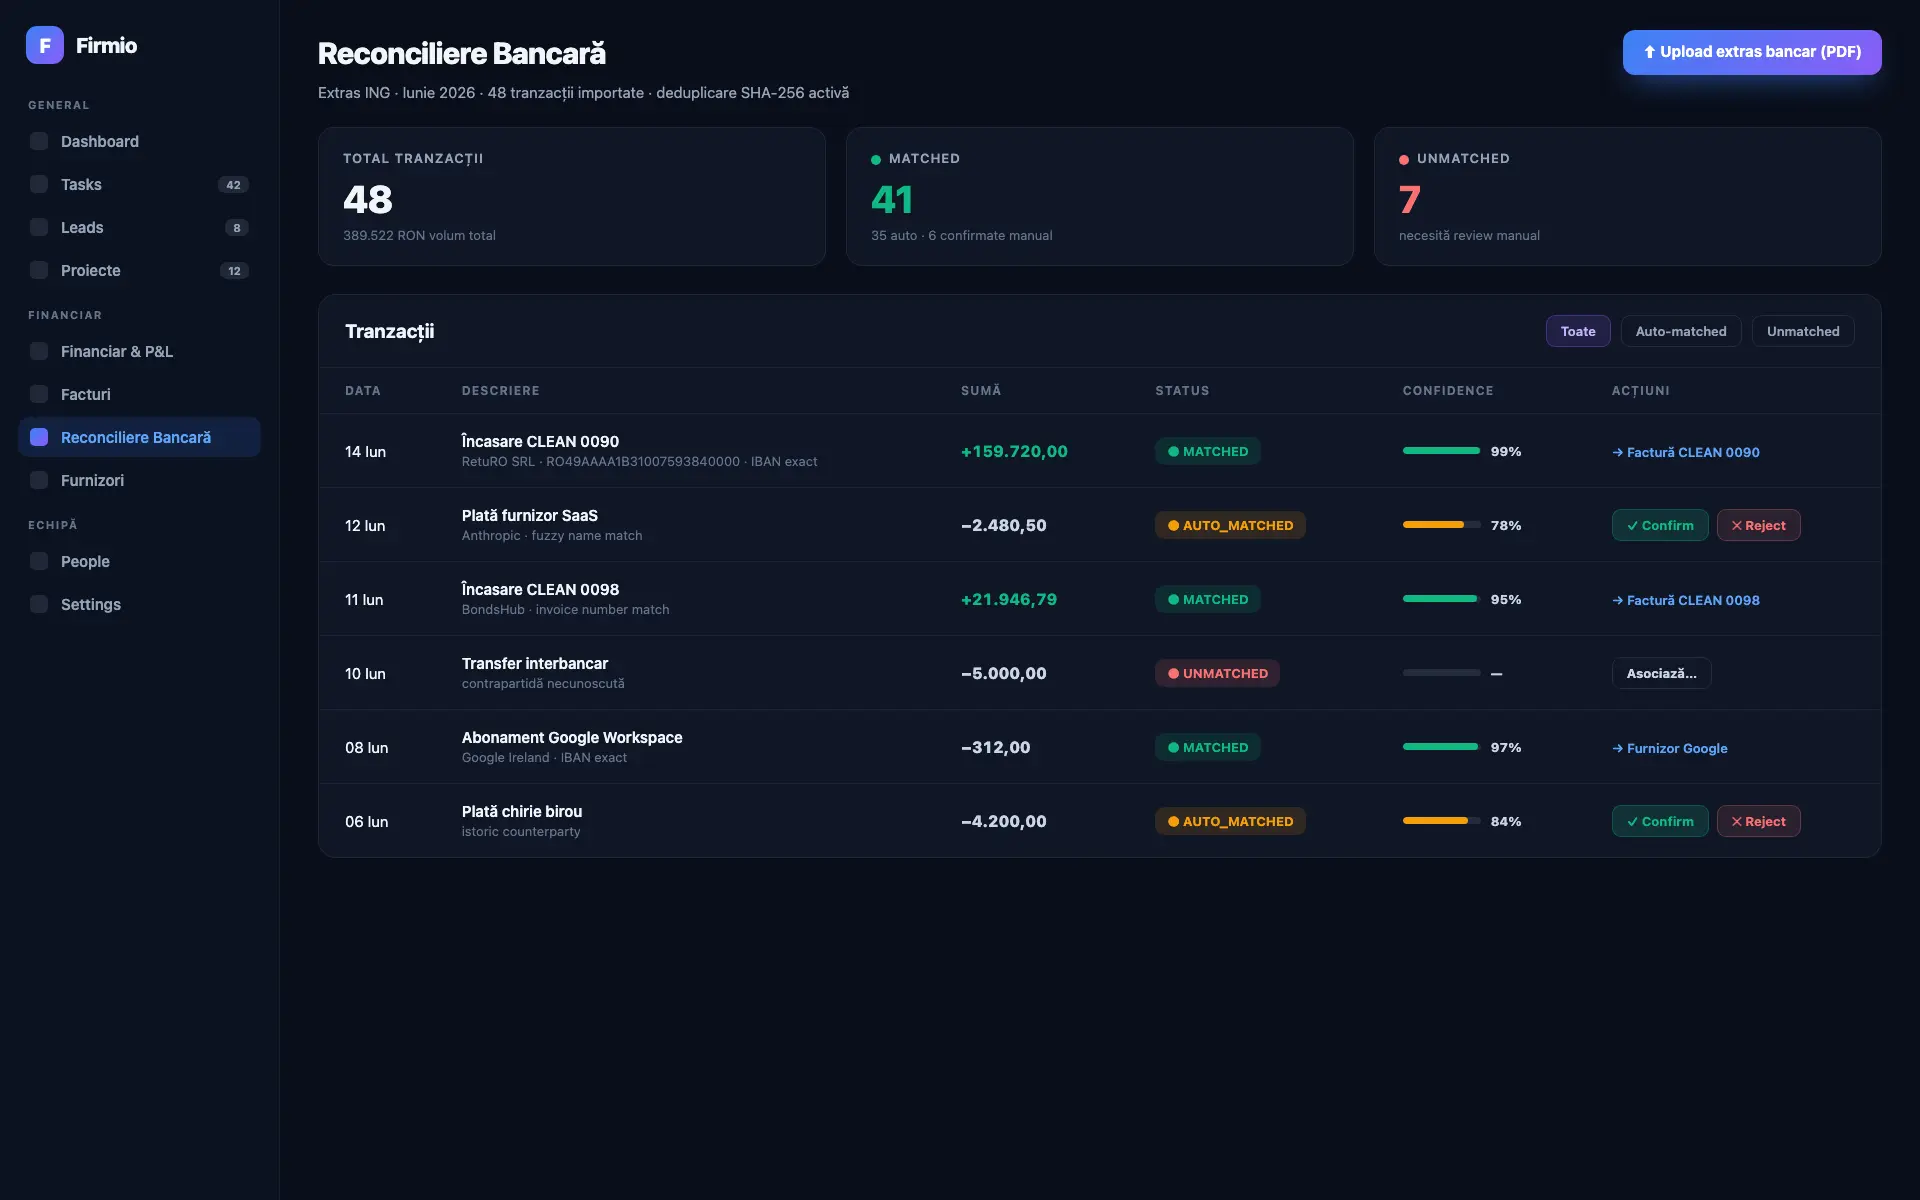1920x1200 pixels.
Task: Click the SUMĂ column header
Action: click(981, 391)
